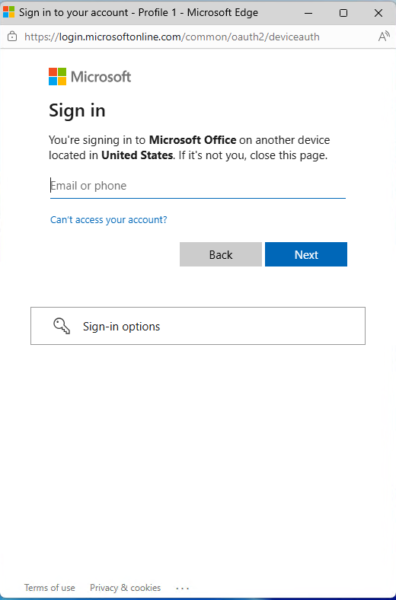Click the key icon beside Sign-in options

pyautogui.click(x=62, y=326)
